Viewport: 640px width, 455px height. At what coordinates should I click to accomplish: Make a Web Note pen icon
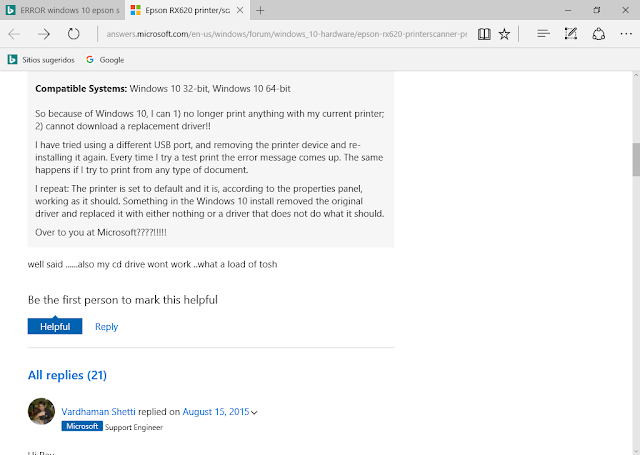[571, 33]
